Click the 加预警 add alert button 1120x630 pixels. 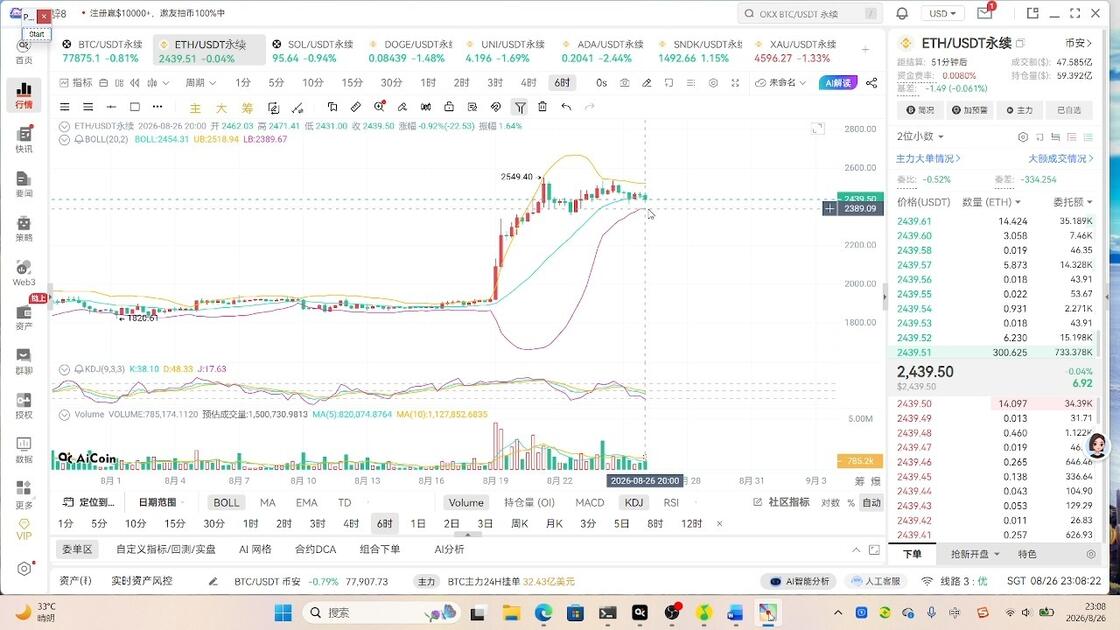tap(970, 110)
